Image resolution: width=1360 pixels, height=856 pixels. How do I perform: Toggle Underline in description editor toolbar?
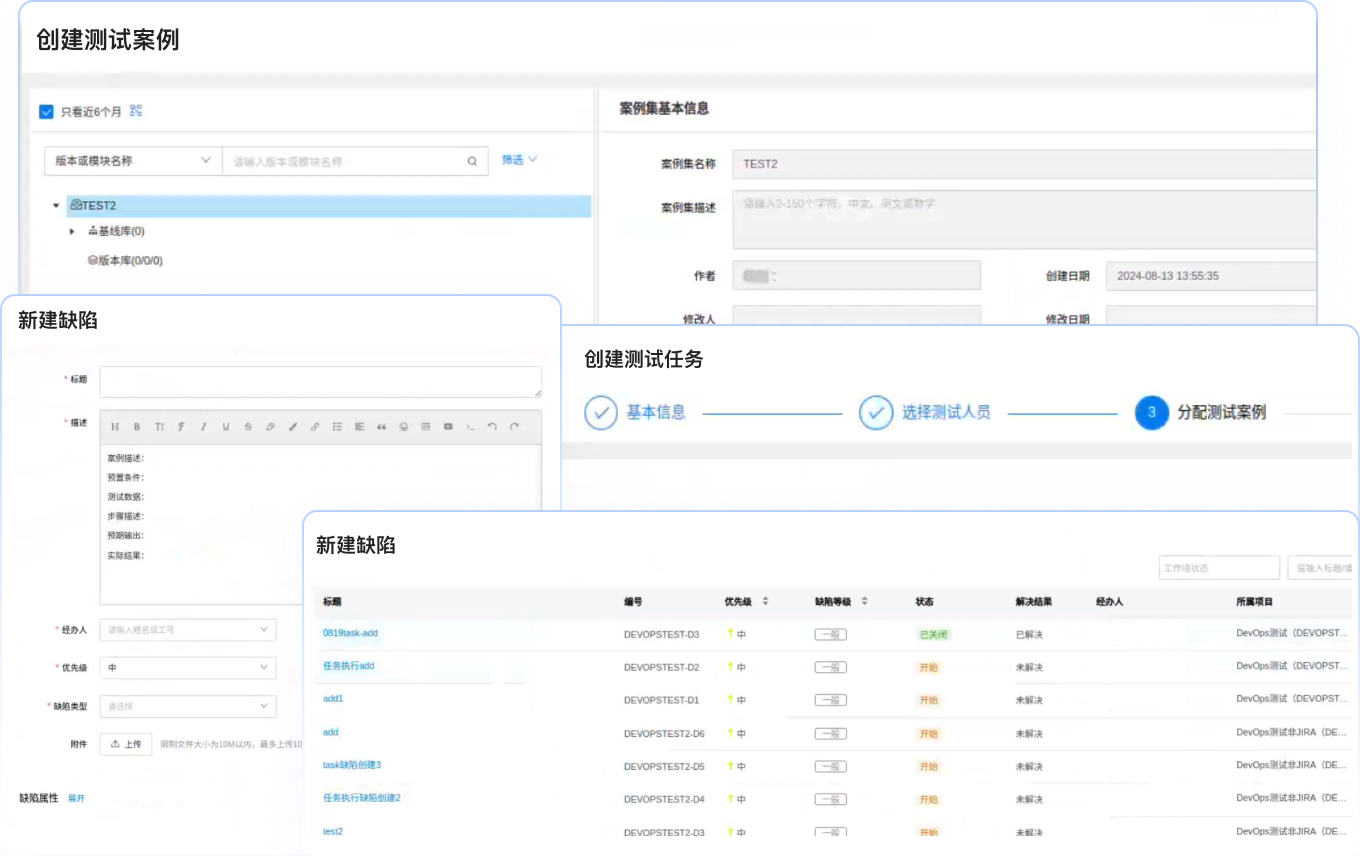(x=226, y=427)
